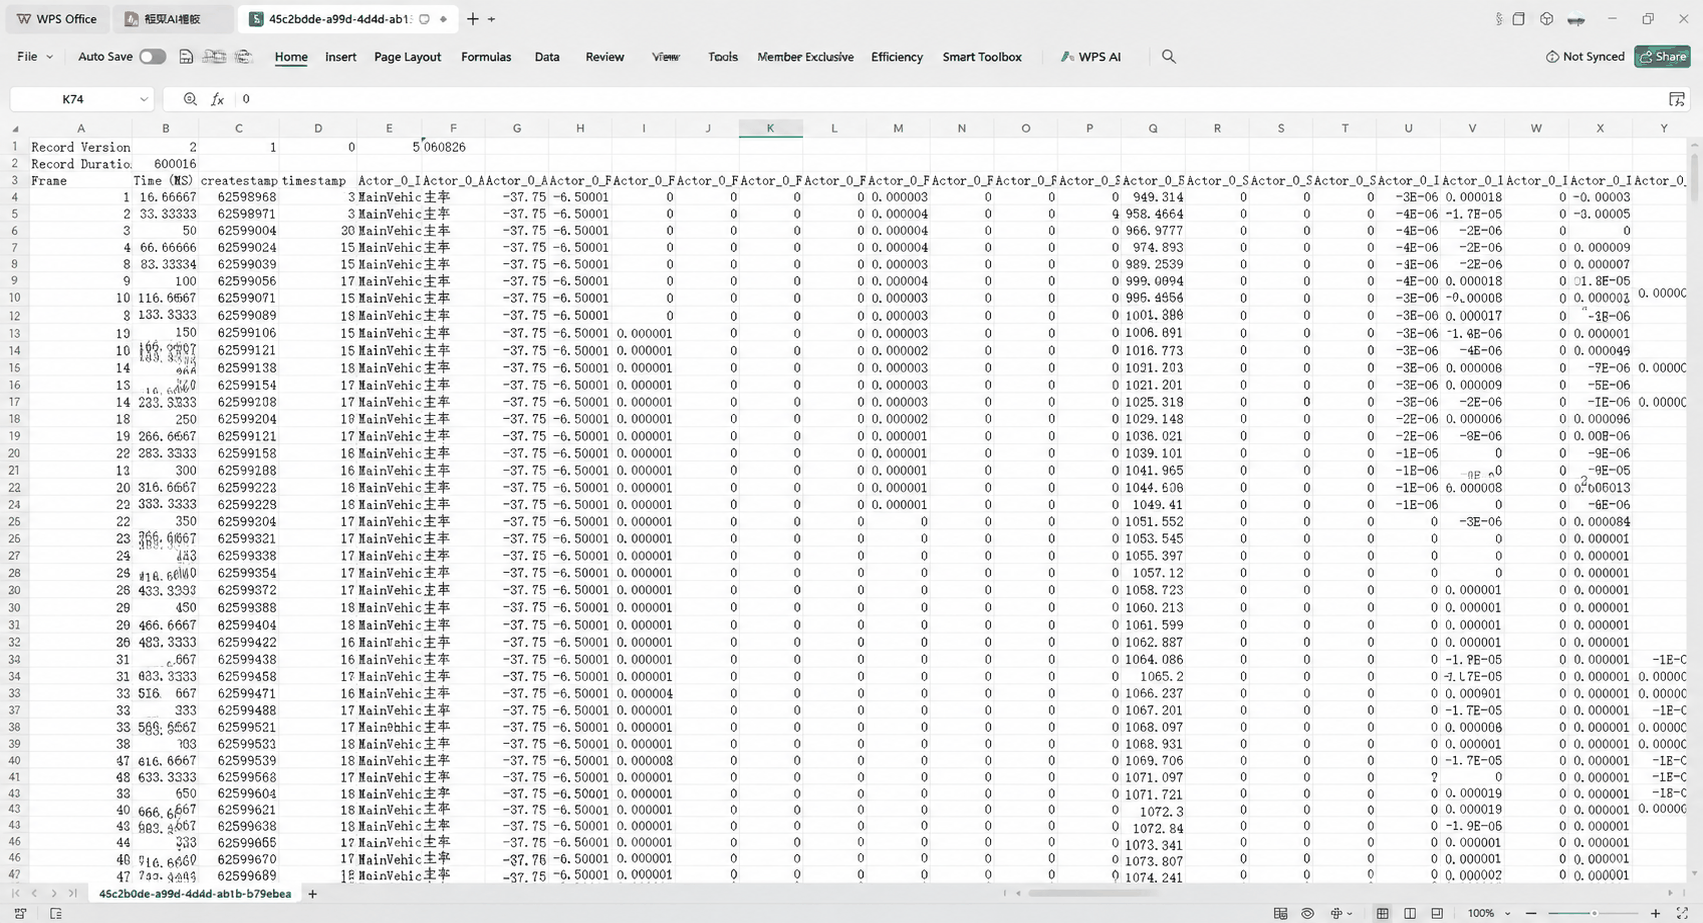Open the Review ribbon tab

click(x=604, y=57)
